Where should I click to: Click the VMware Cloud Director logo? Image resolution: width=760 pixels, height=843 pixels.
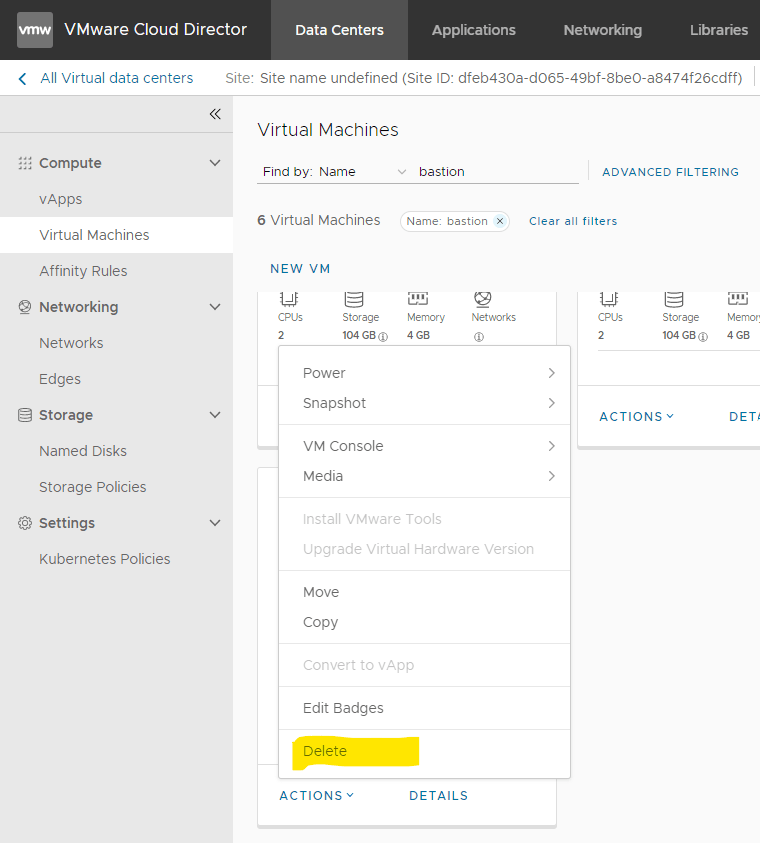[34, 30]
